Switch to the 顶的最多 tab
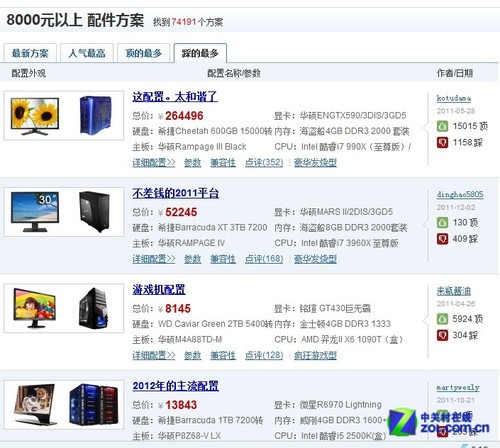 click(144, 53)
